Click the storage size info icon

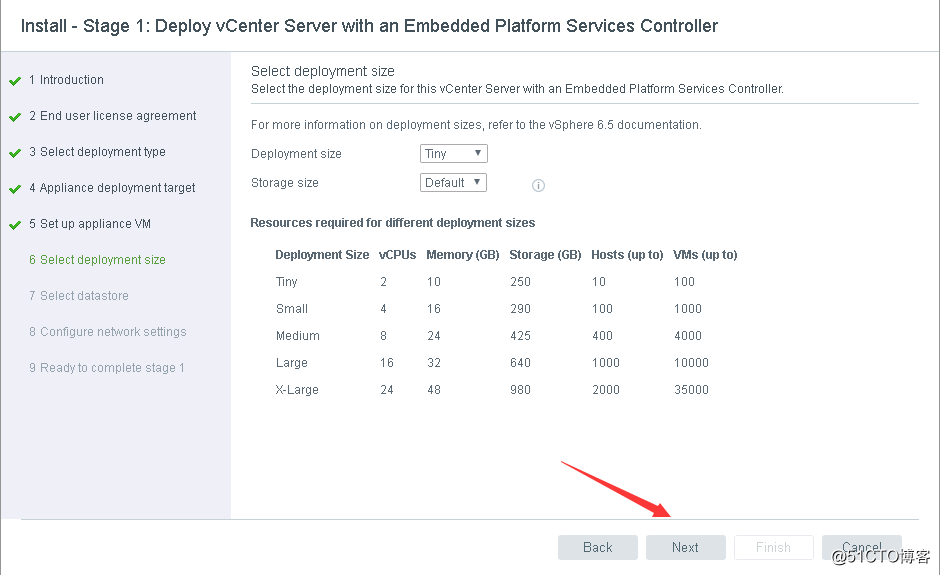pyautogui.click(x=538, y=185)
